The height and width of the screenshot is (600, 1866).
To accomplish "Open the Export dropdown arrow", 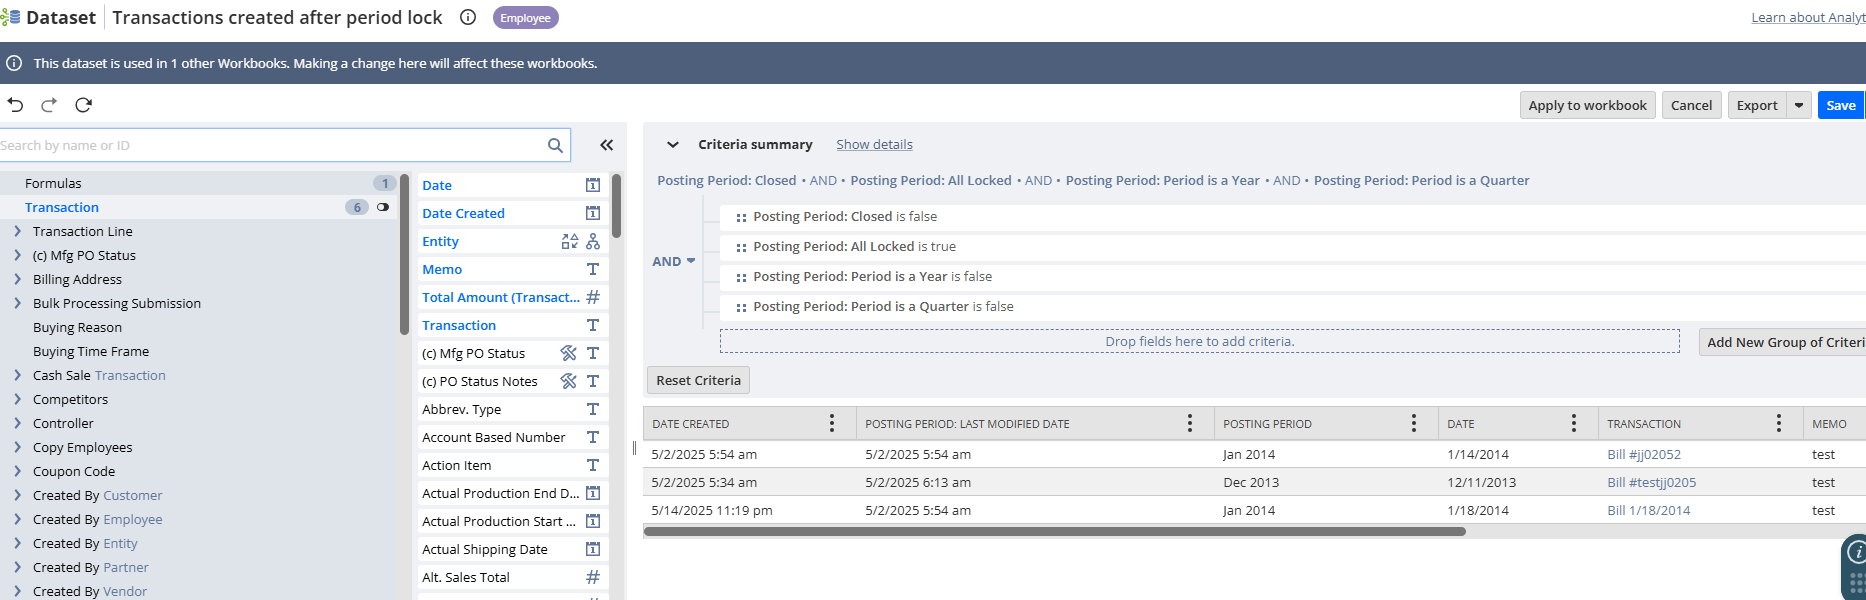I will click(x=1799, y=105).
